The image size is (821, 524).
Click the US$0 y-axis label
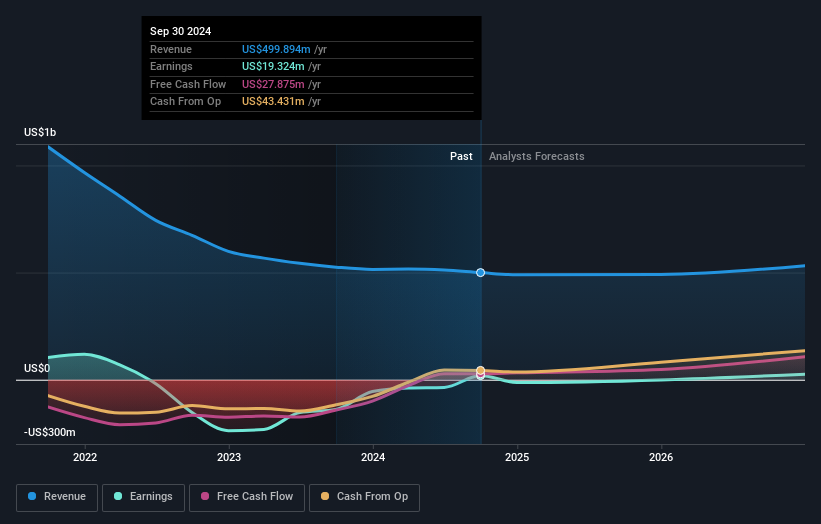point(37,368)
